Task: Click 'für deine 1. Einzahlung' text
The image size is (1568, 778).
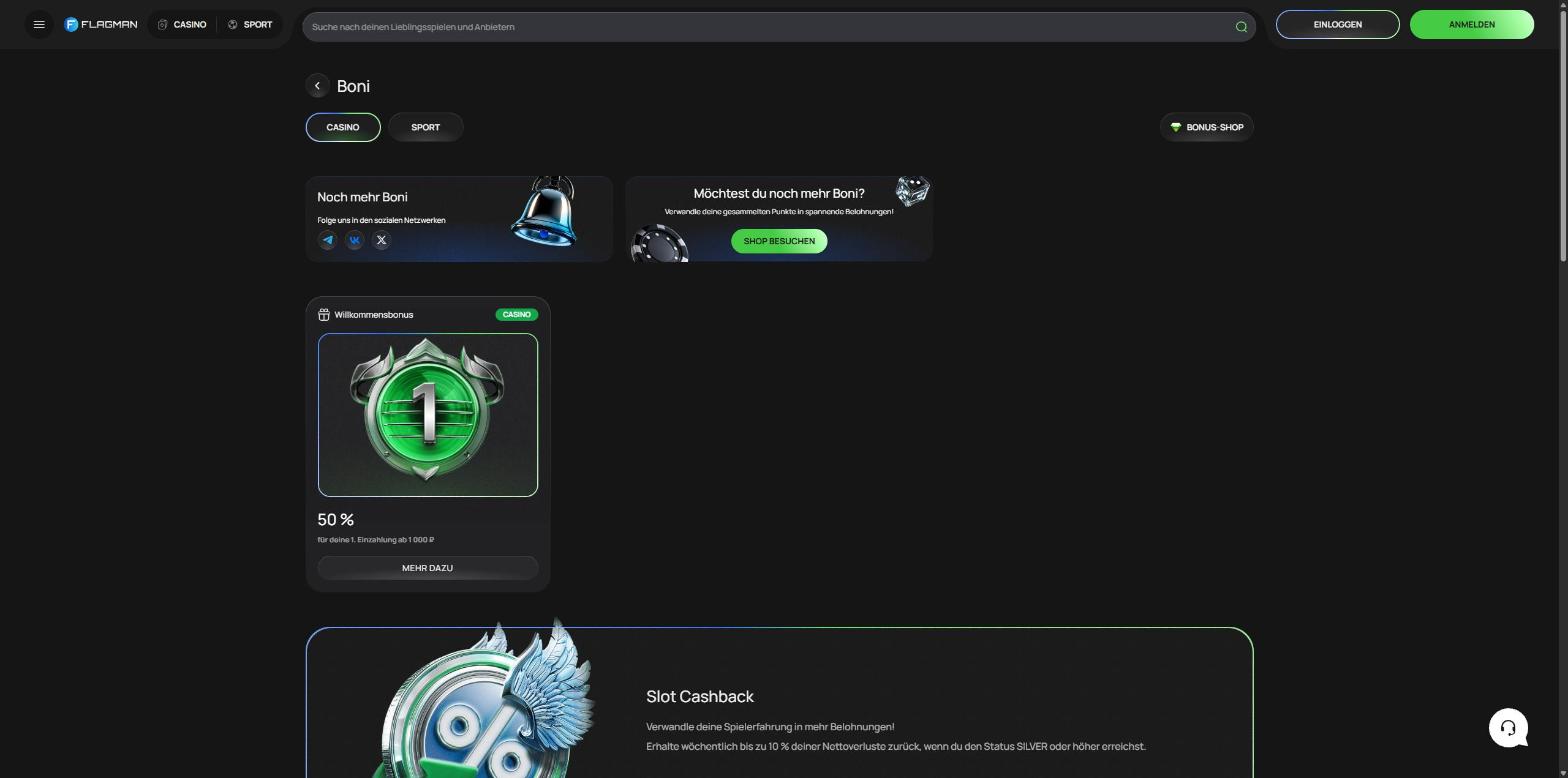Action: 375,540
